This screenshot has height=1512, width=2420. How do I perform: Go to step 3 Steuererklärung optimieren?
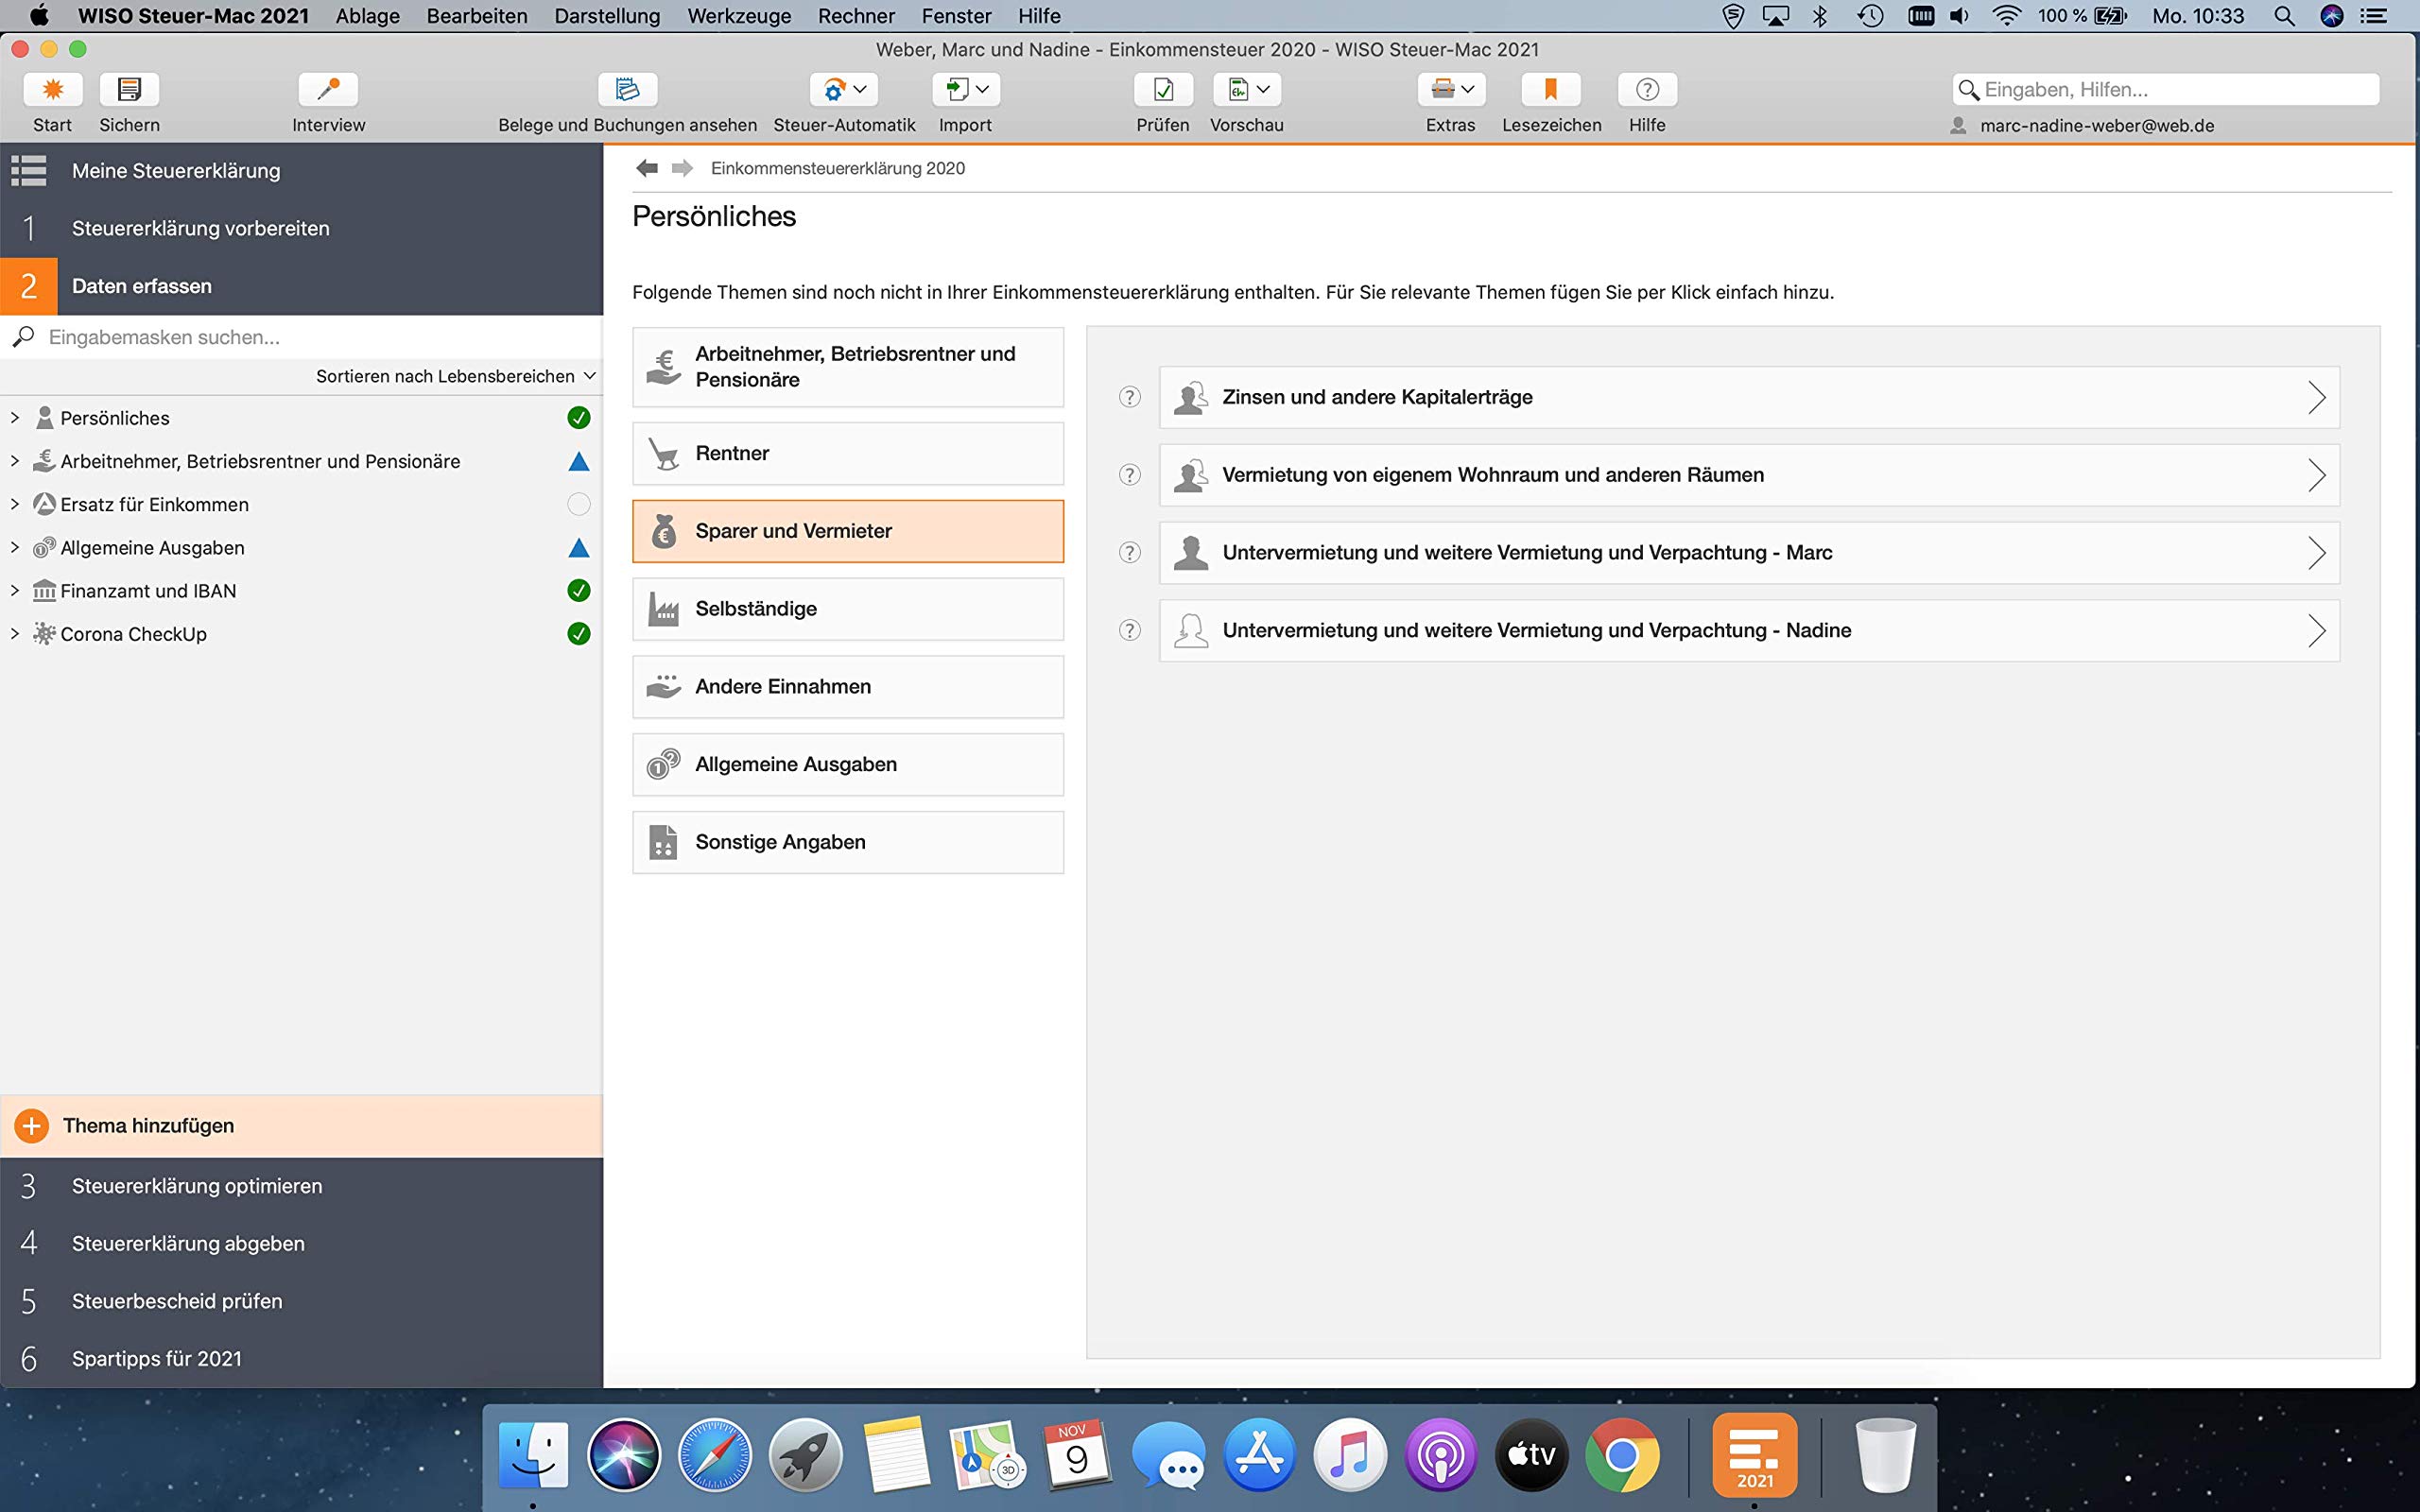click(301, 1186)
